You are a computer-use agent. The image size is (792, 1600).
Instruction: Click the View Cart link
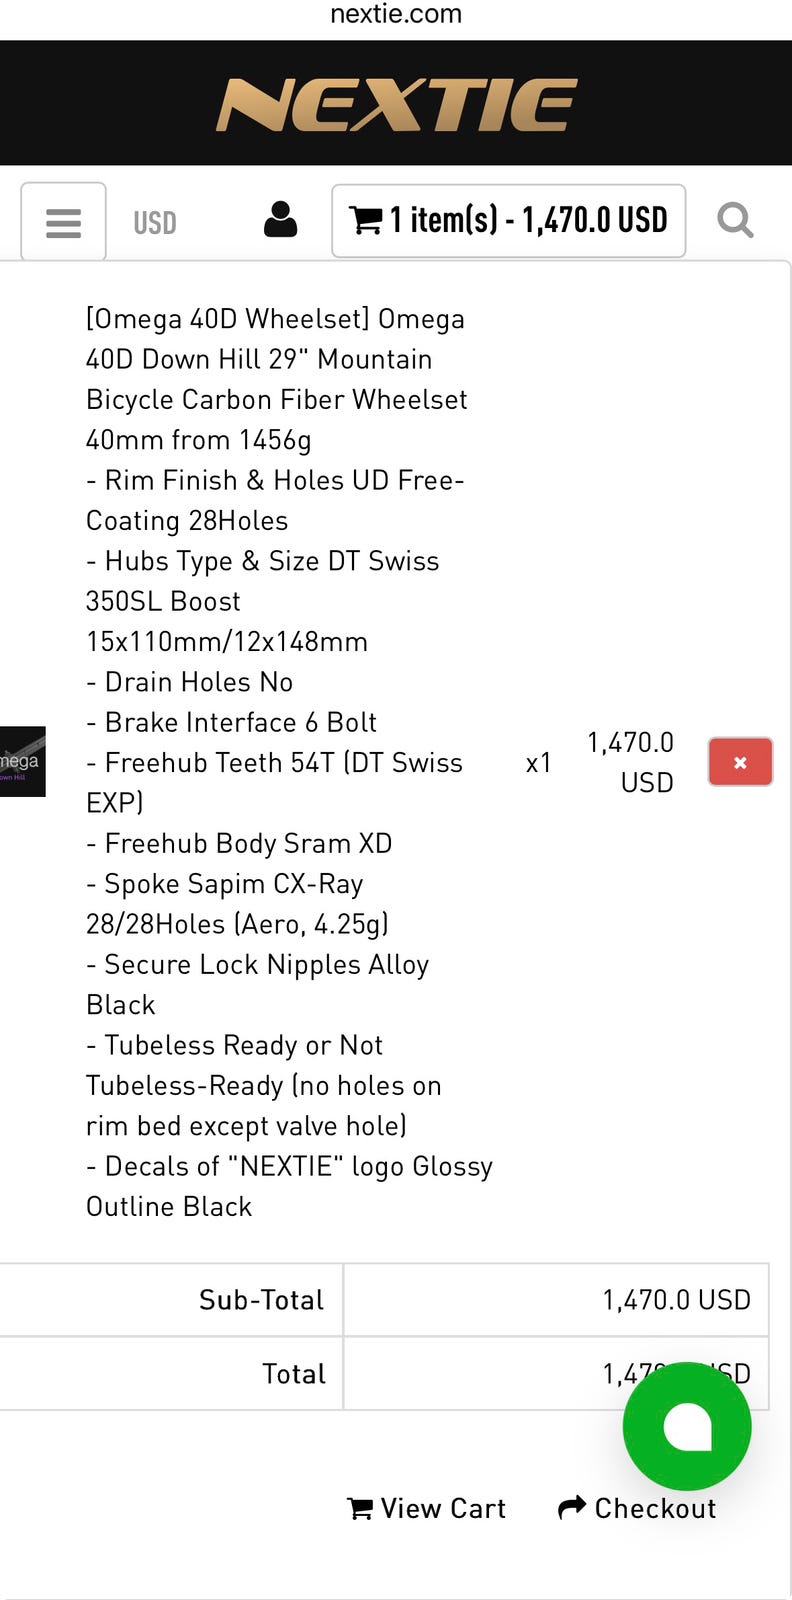[427, 1508]
